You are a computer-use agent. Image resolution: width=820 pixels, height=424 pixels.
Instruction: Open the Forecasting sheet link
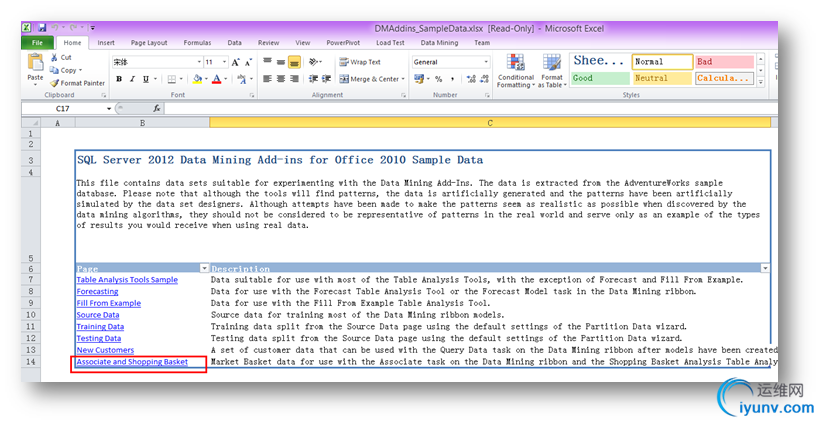click(x=97, y=292)
